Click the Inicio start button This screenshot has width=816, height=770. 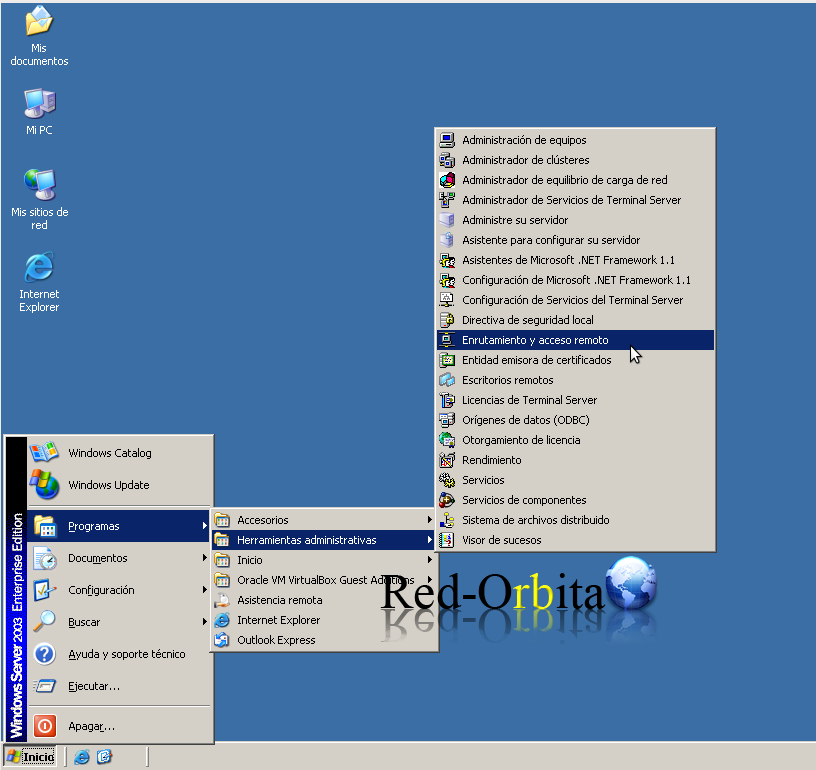[31, 756]
